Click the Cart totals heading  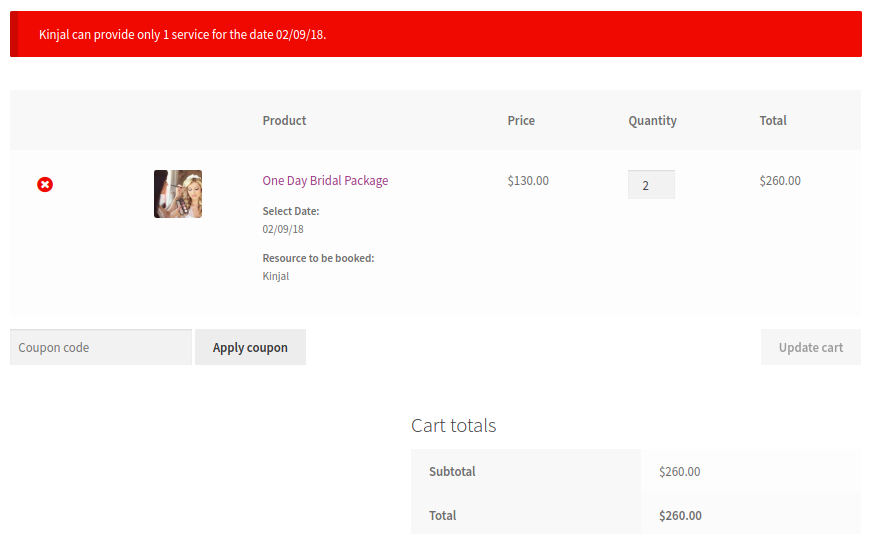click(x=453, y=425)
